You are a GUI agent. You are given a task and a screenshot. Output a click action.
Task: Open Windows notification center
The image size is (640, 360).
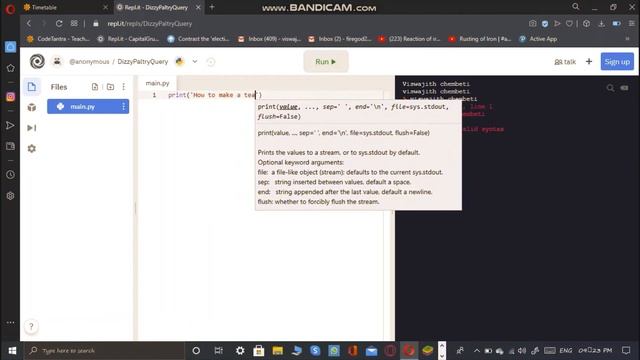pyautogui.click(x=626, y=351)
